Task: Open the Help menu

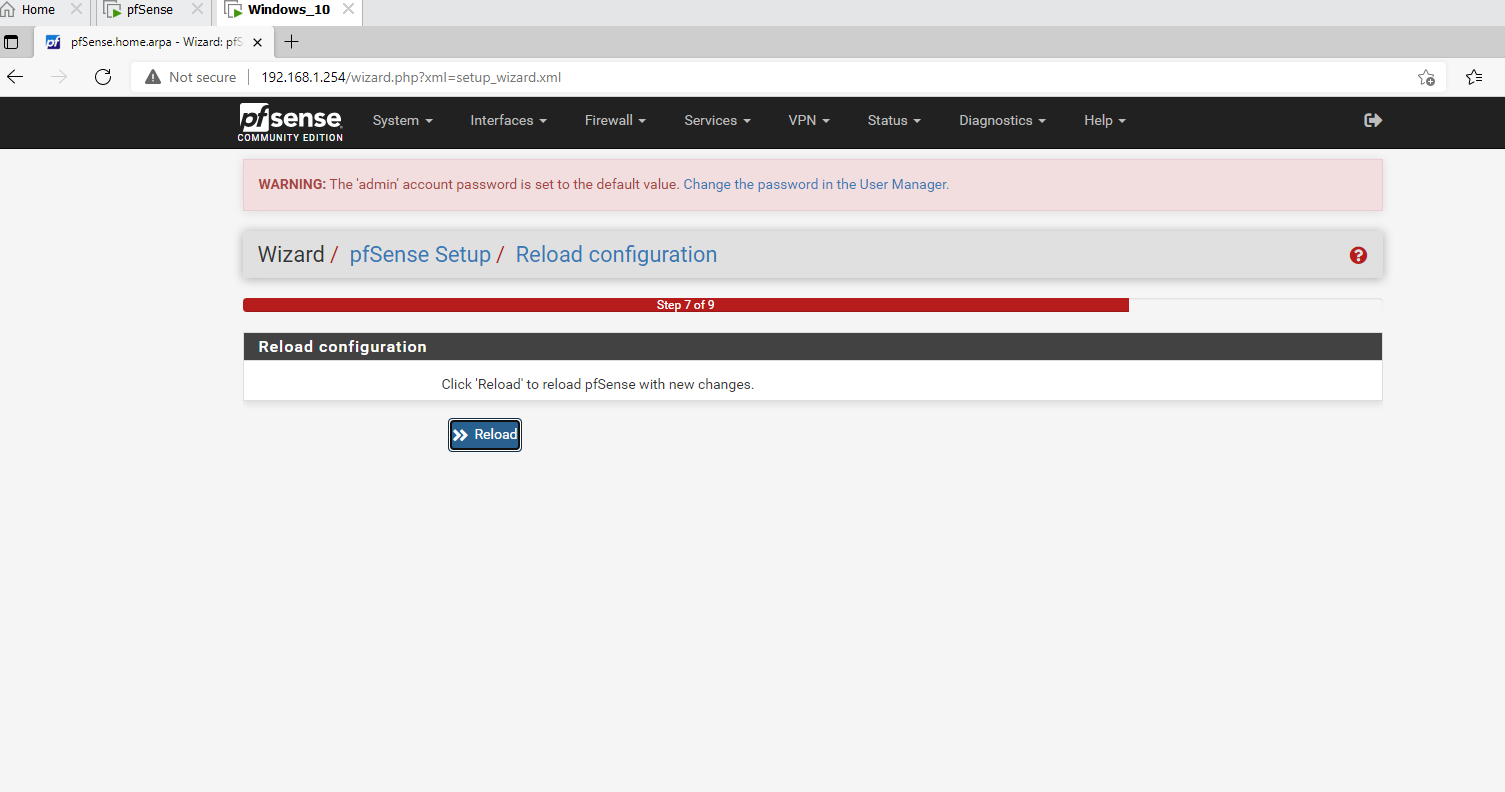Action: [x=1105, y=120]
